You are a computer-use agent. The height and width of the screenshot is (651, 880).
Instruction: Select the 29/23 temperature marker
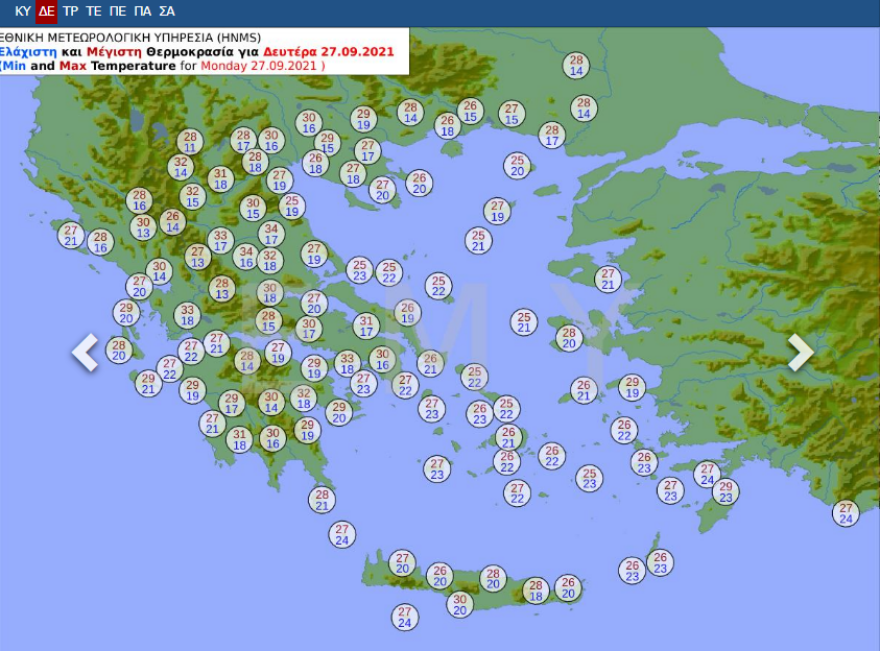725,491
